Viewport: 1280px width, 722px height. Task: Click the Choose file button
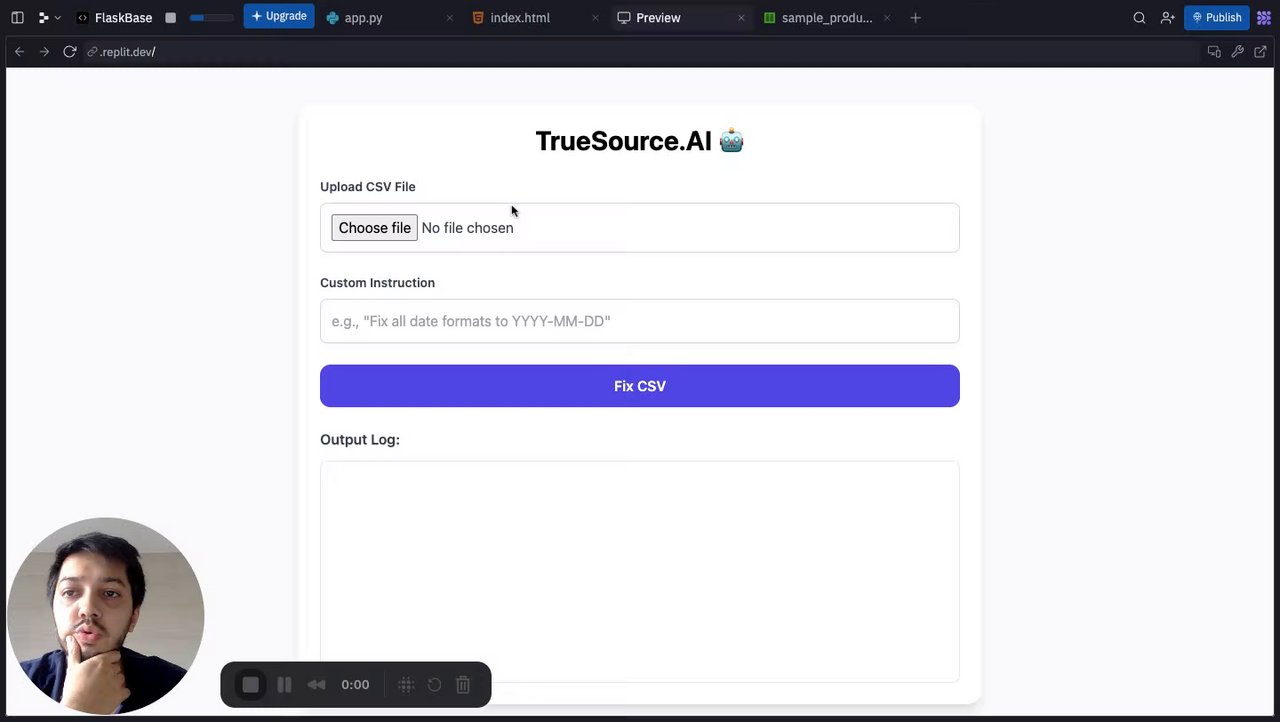(374, 228)
